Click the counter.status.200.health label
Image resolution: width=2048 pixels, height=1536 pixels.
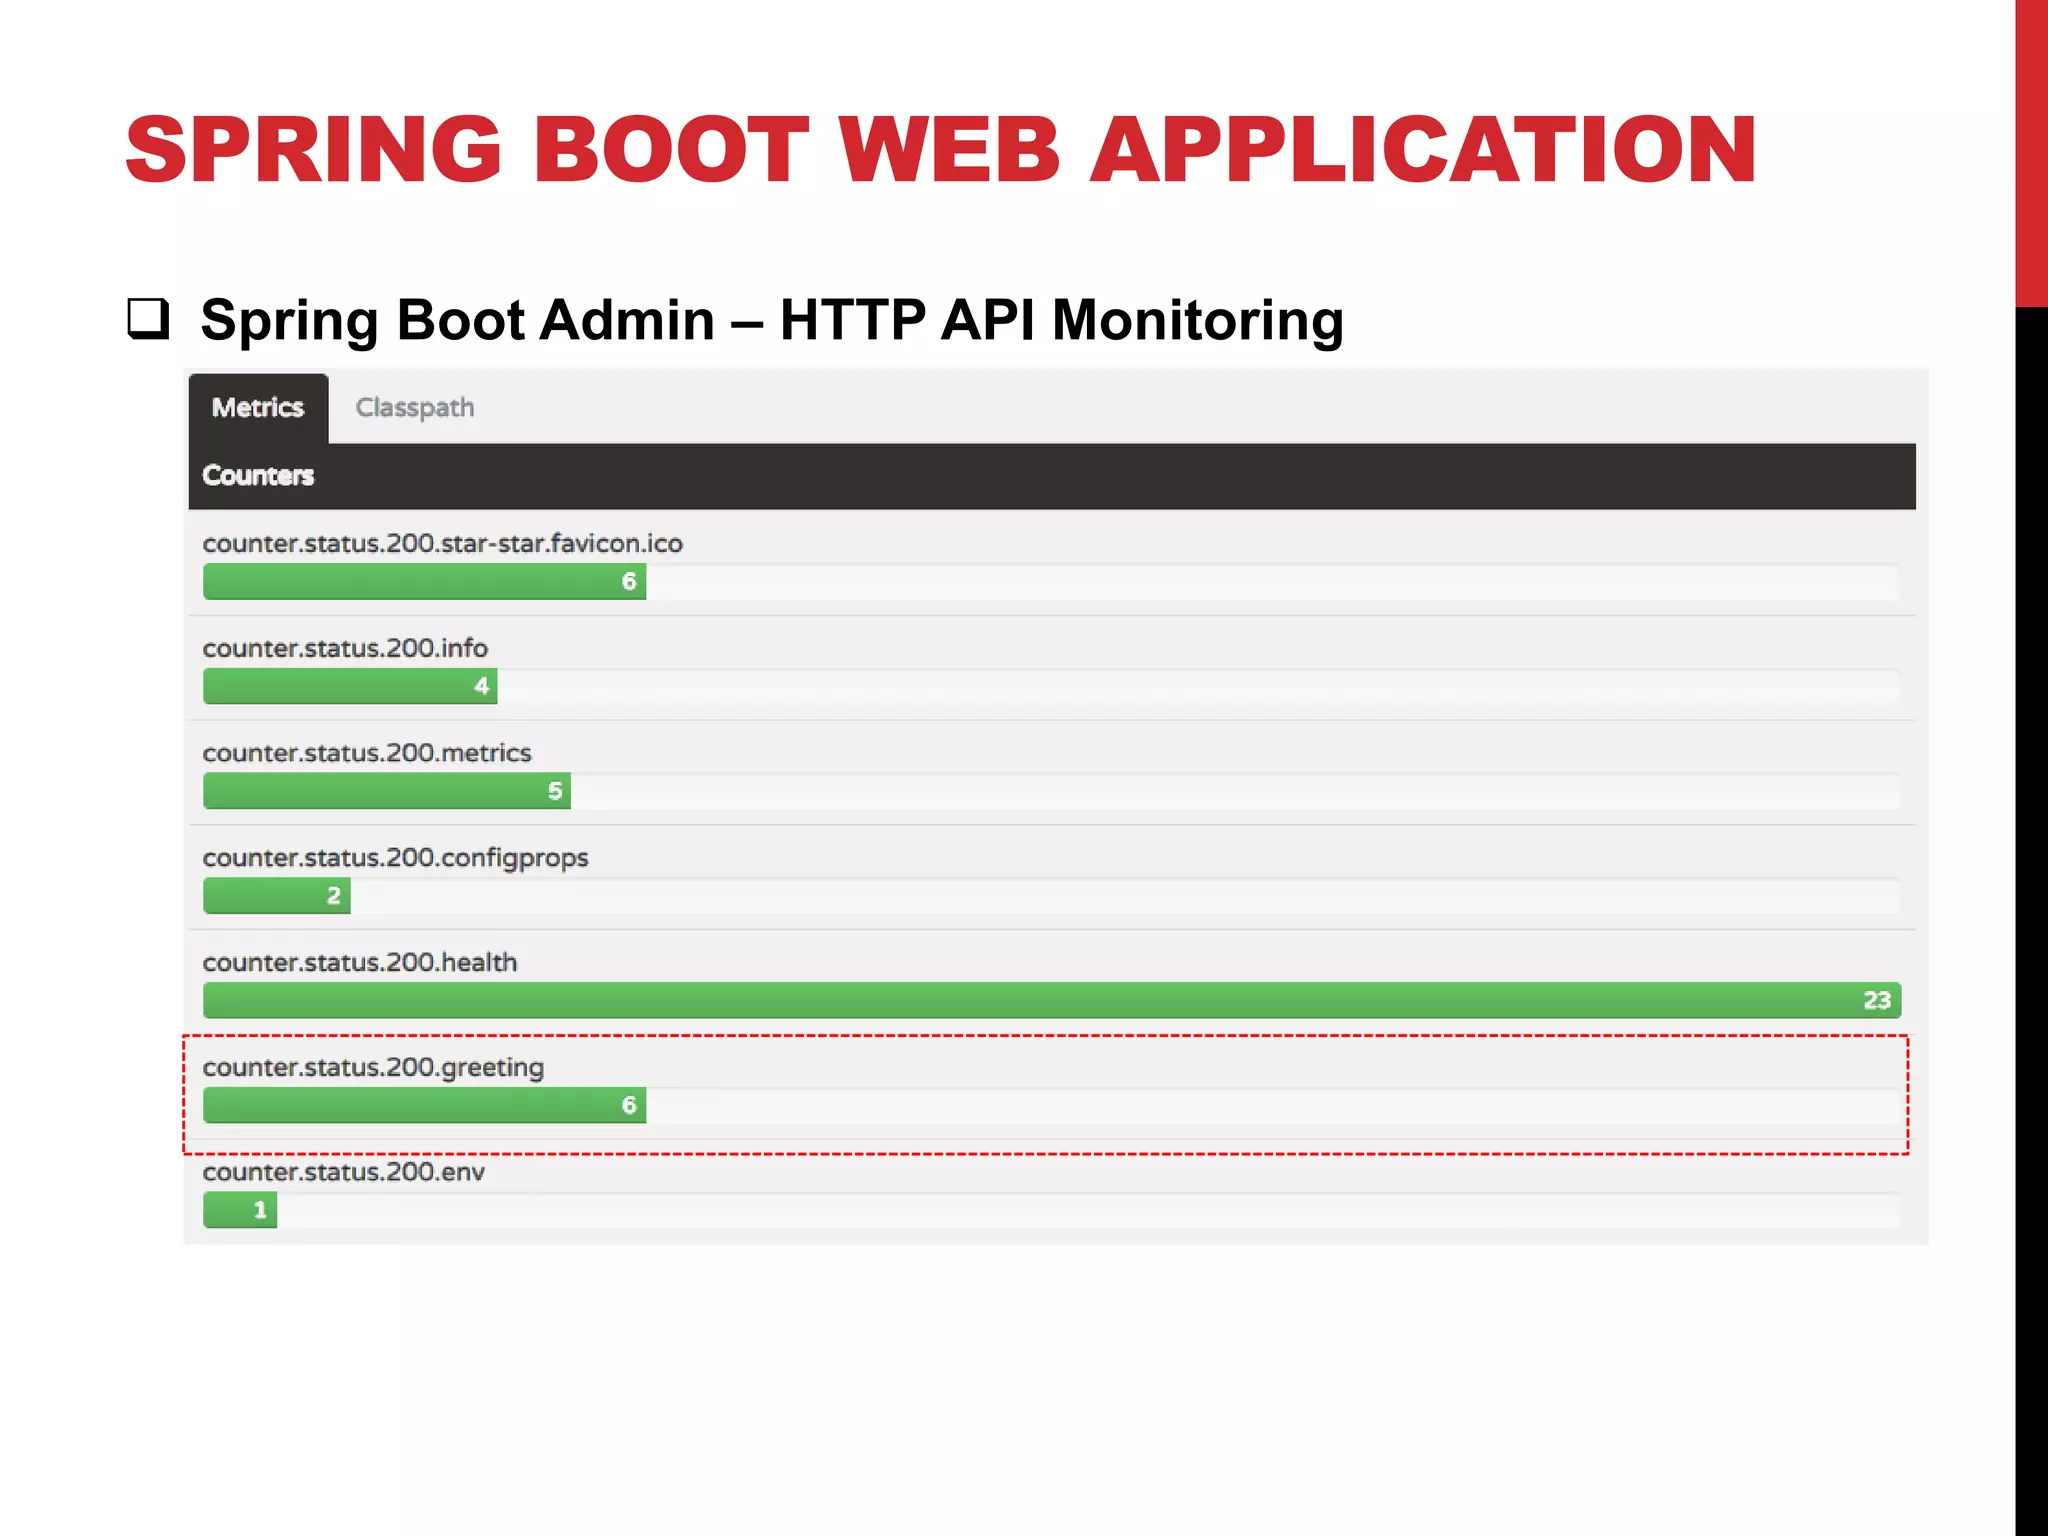coord(360,963)
